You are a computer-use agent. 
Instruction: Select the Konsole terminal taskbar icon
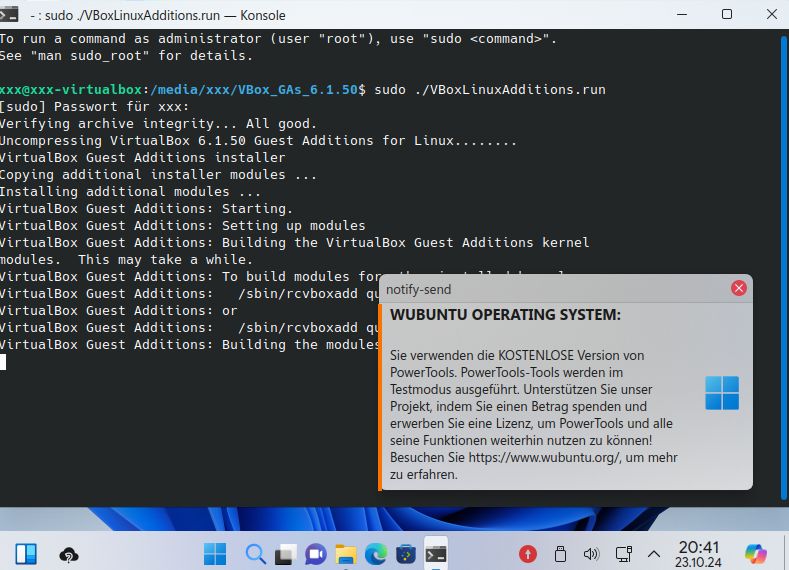(436, 554)
